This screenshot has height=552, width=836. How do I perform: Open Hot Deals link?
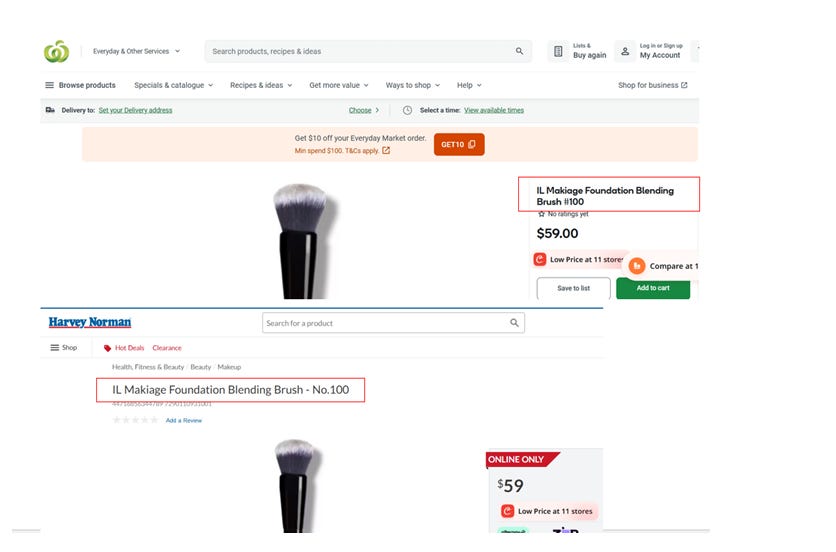[130, 348]
